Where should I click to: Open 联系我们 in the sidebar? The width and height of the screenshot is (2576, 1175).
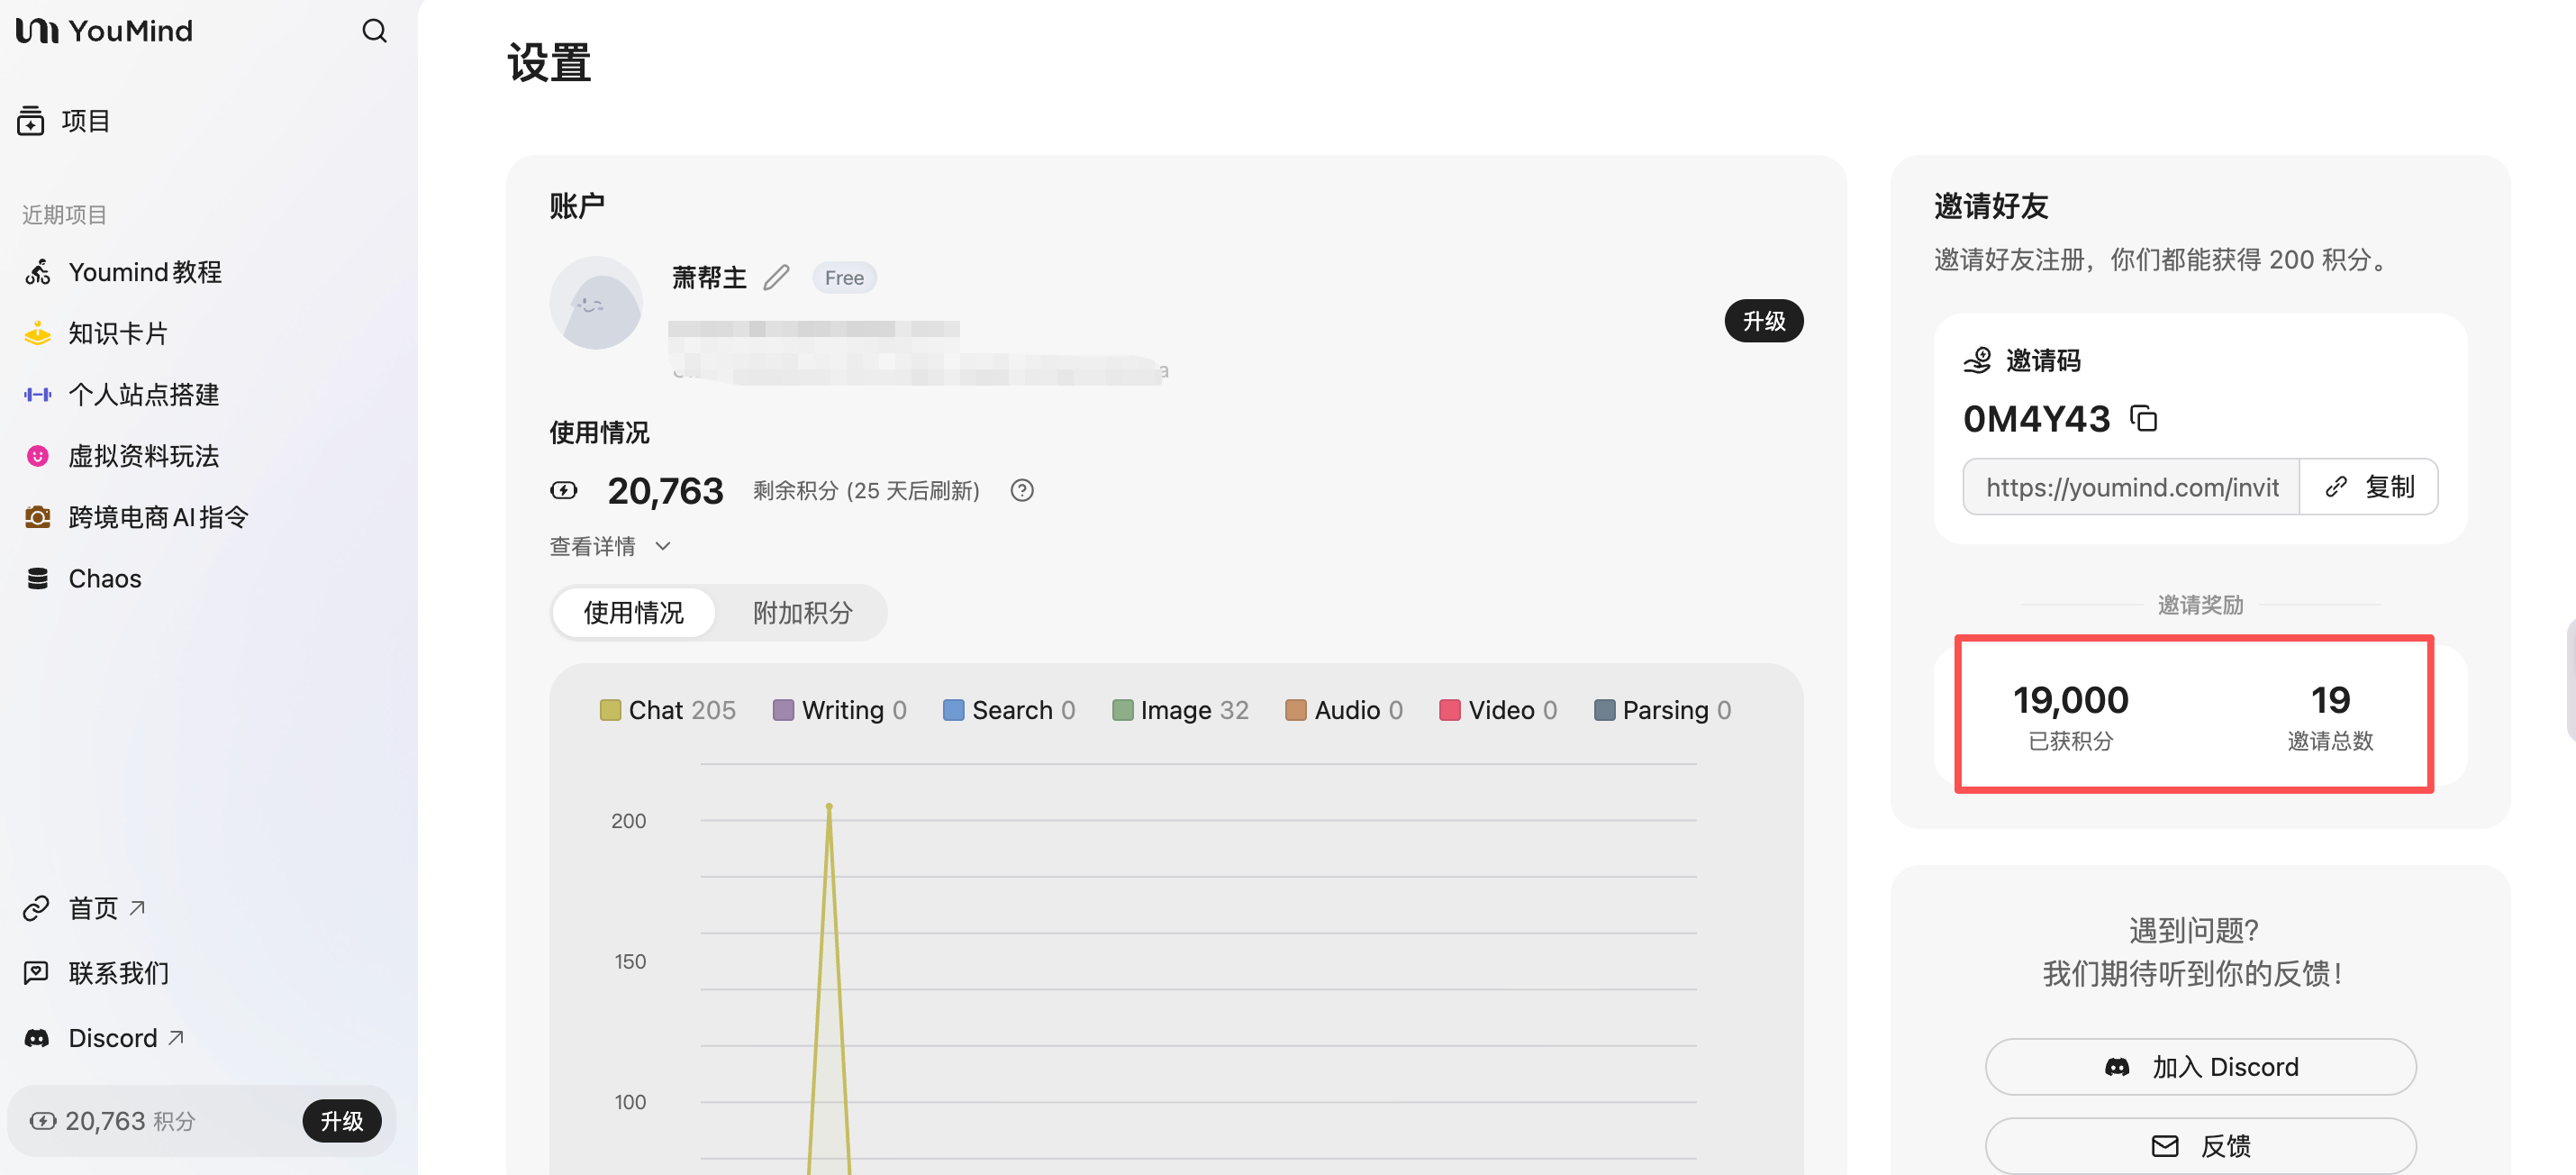pyautogui.click(x=96, y=972)
